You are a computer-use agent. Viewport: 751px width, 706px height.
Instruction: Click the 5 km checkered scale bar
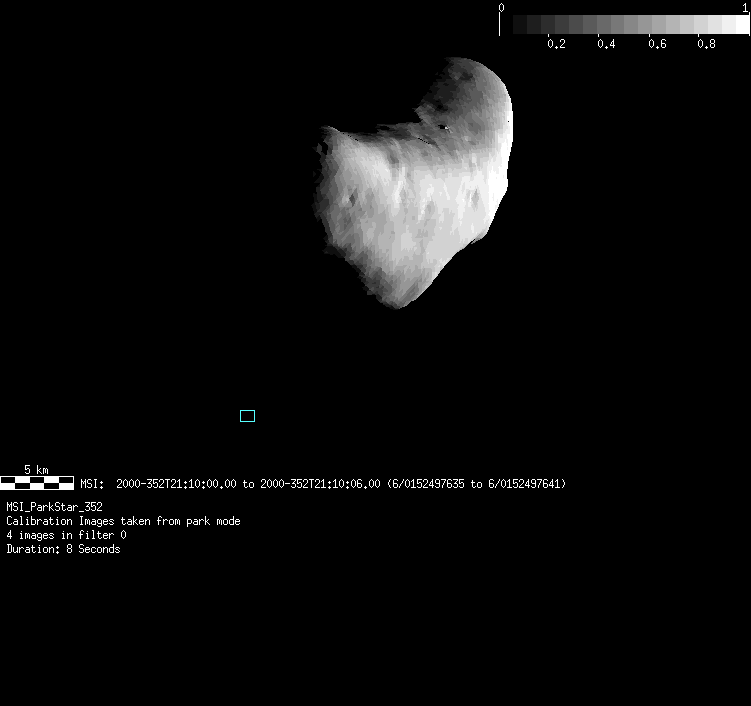click(37, 483)
